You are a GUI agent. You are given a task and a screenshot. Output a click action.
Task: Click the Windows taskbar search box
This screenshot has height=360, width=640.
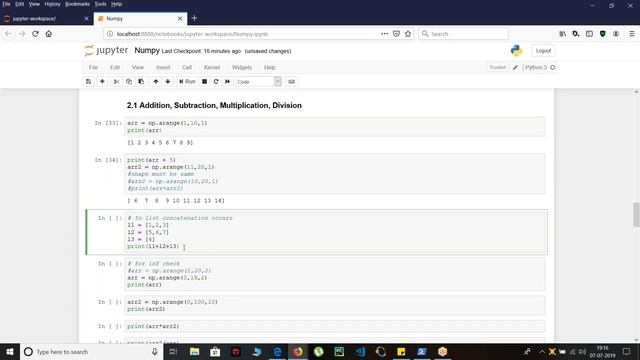coord(91,352)
